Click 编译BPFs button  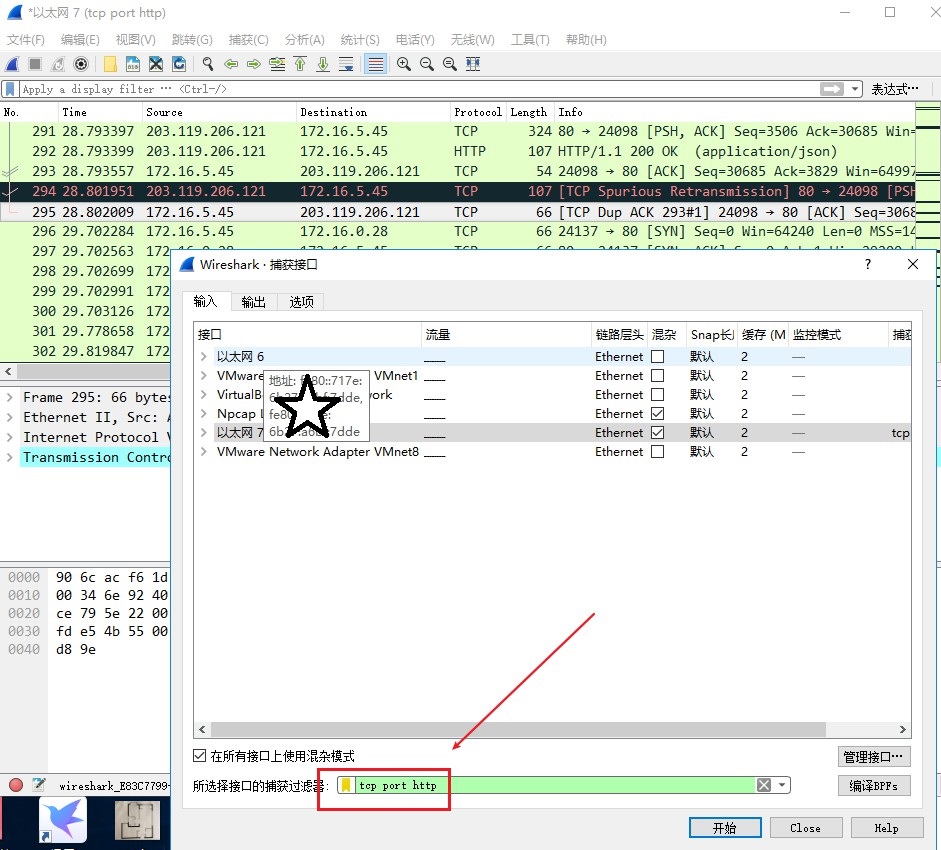(x=874, y=786)
